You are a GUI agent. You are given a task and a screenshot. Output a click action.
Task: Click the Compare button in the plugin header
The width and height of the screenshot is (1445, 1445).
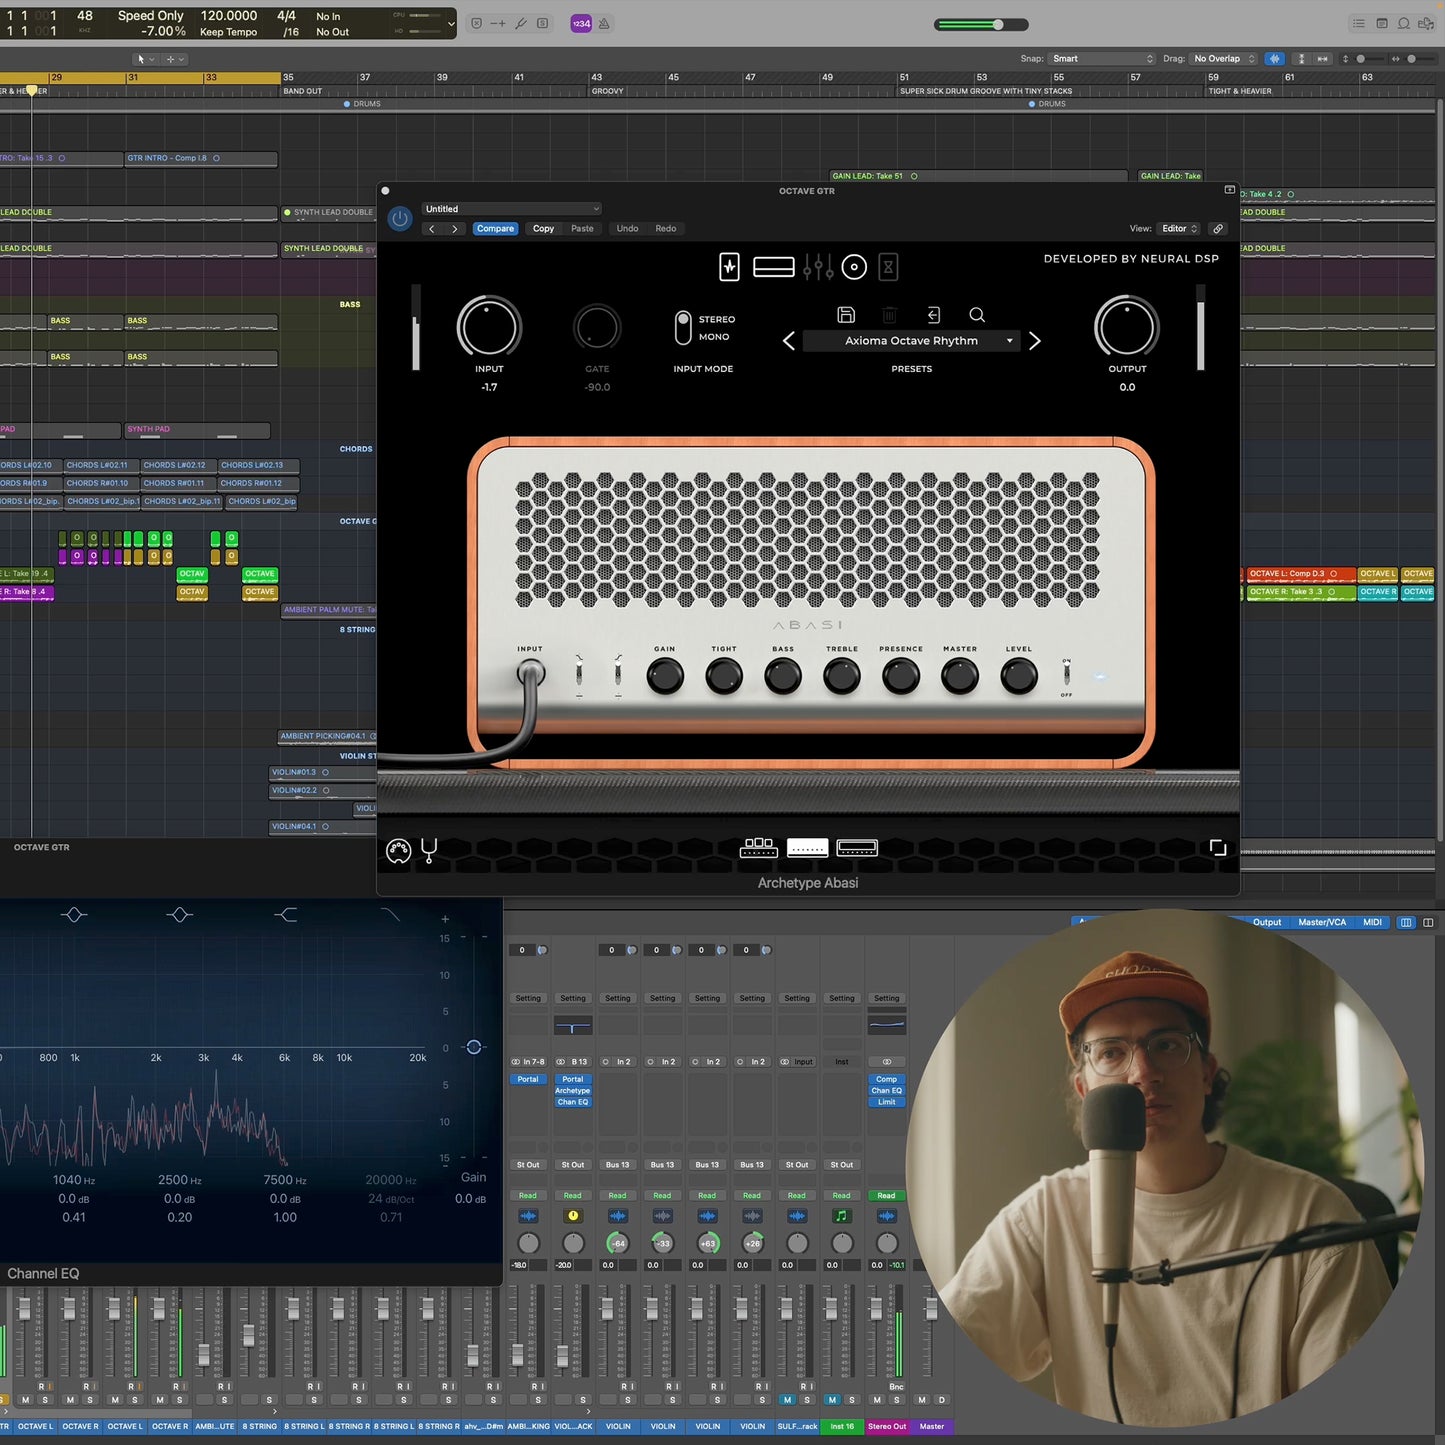click(495, 229)
